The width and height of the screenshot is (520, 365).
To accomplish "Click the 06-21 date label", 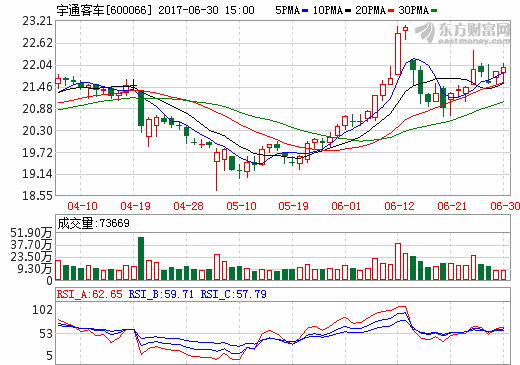I will pos(452,206).
